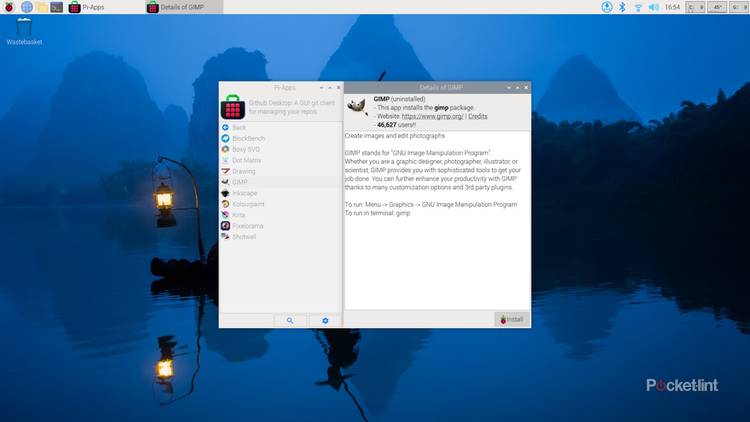Select Inkscape in the app list
Screen dimensions: 750x422
coord(244,193)
